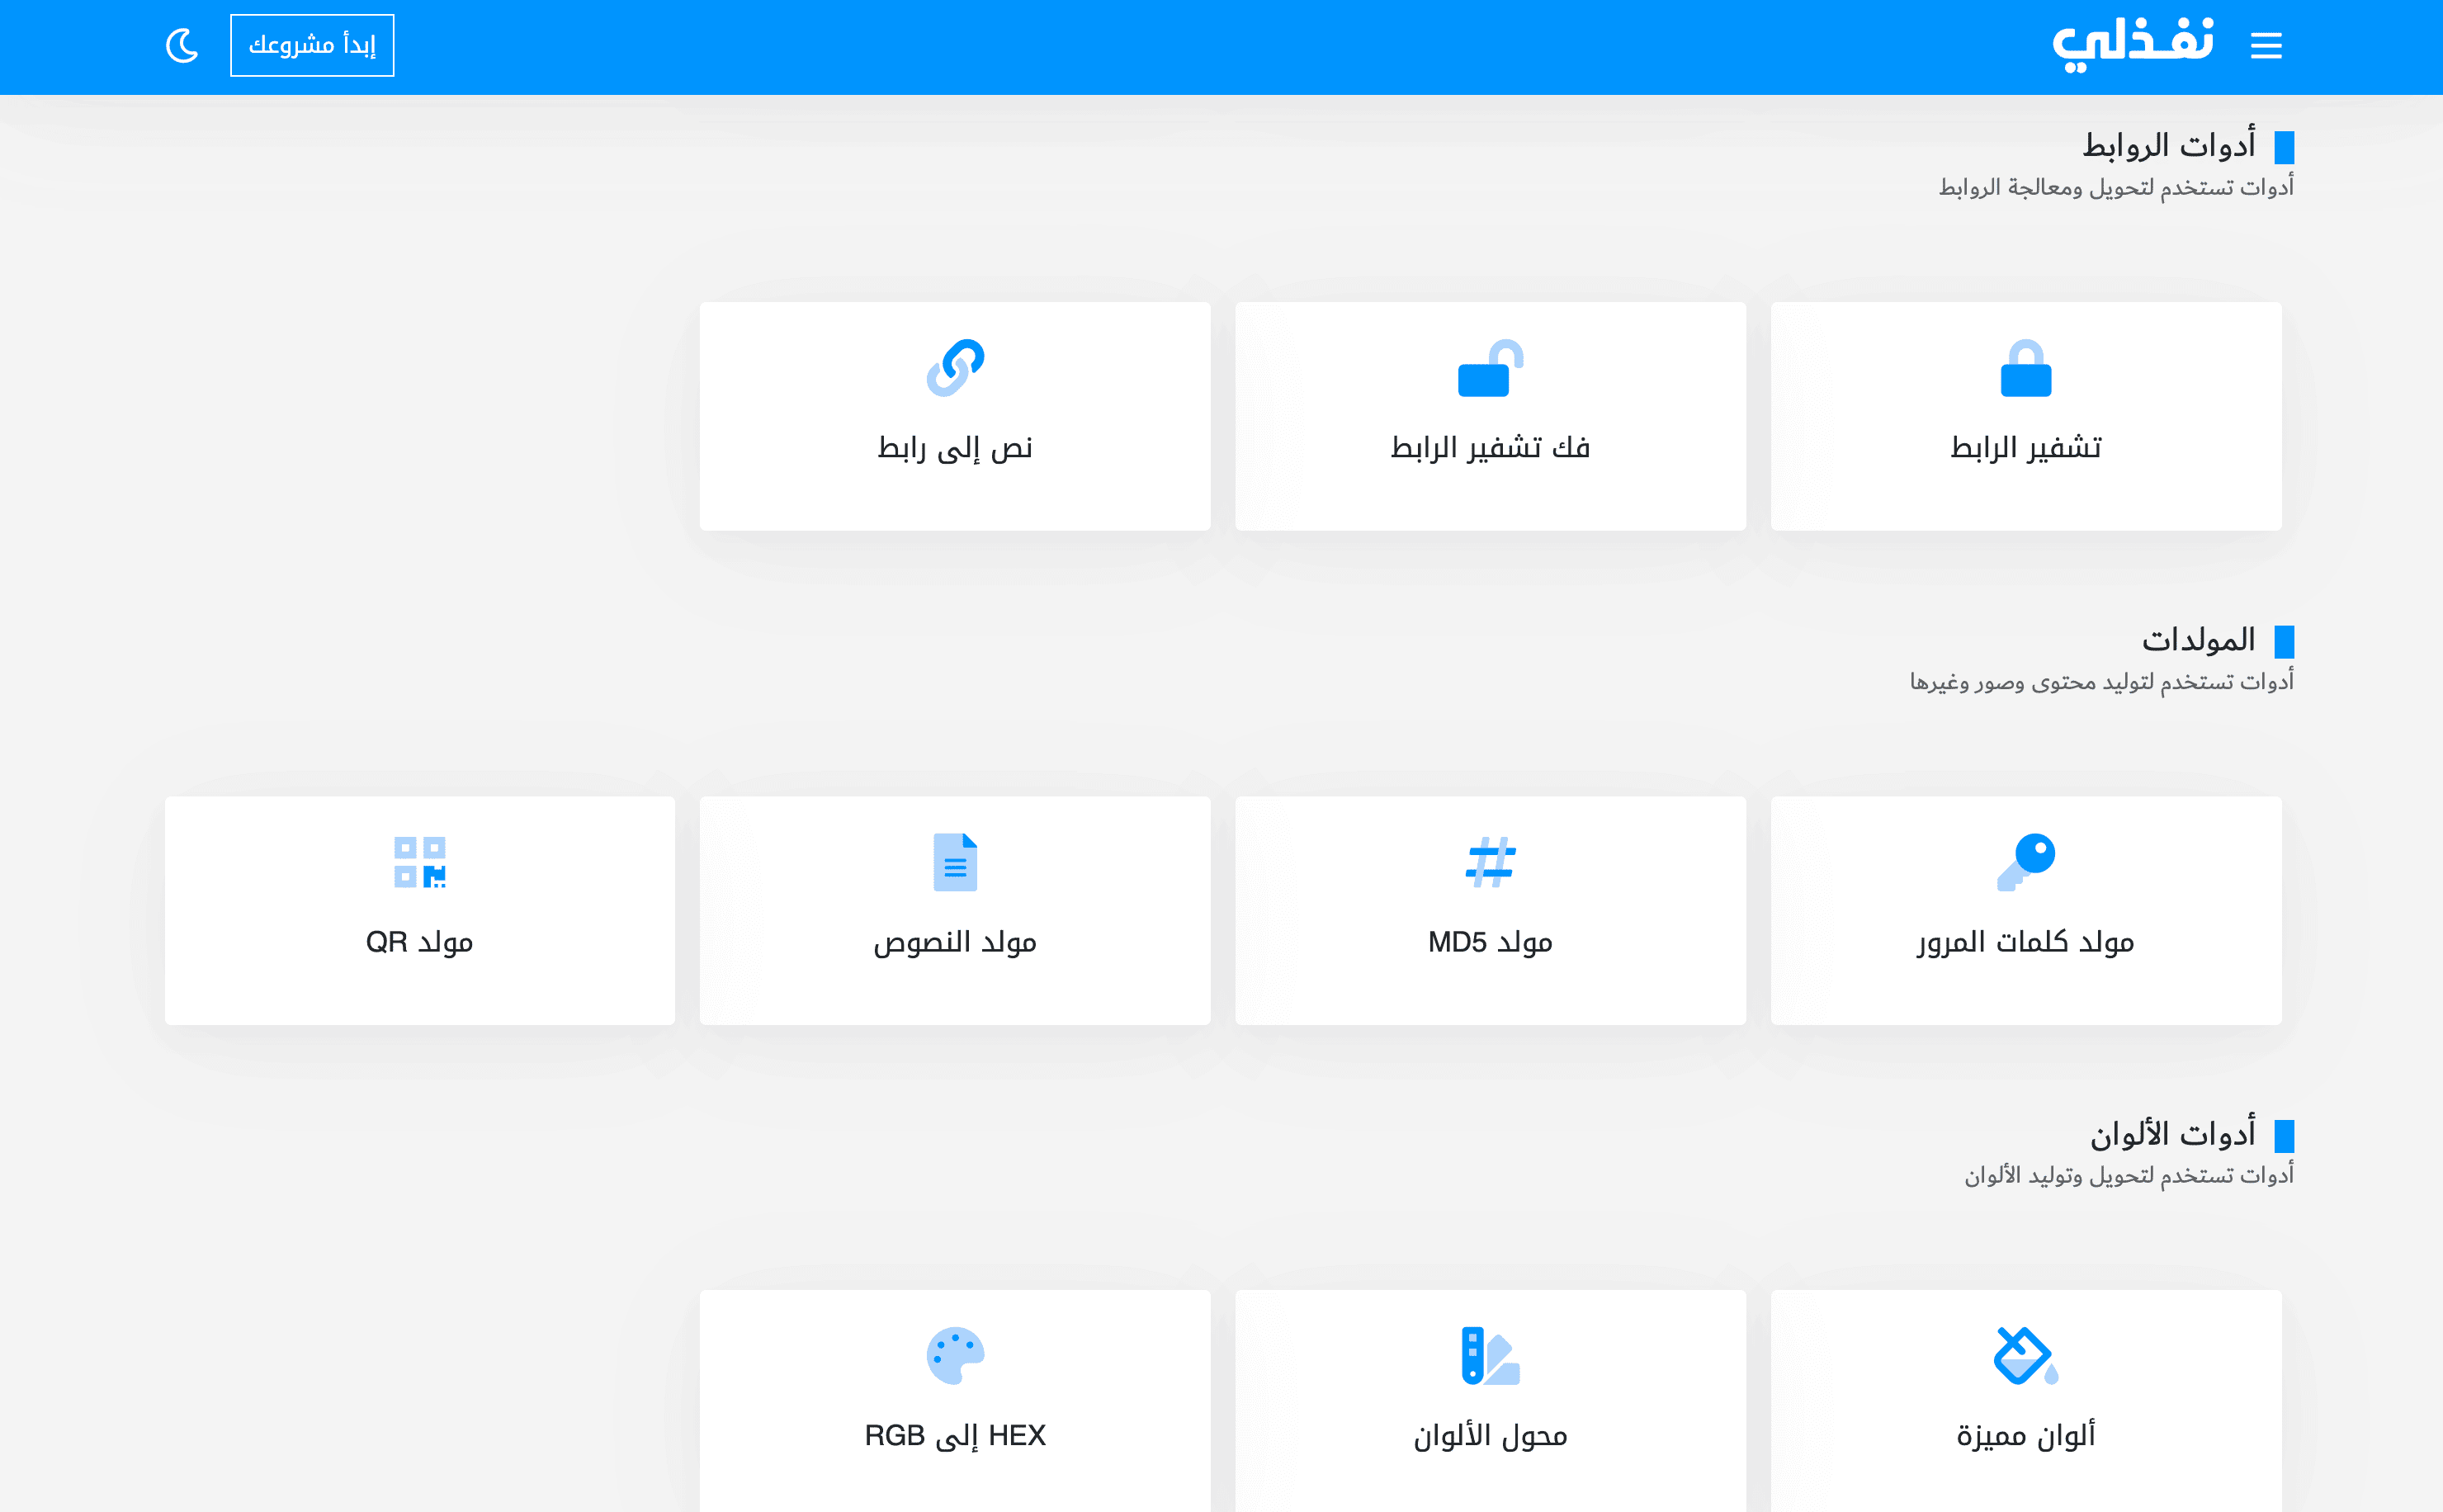This screenshot has width=2443, height=1512.
Task: Click the أدوات الألوان section heading
Action: tap(2172, 1134)
